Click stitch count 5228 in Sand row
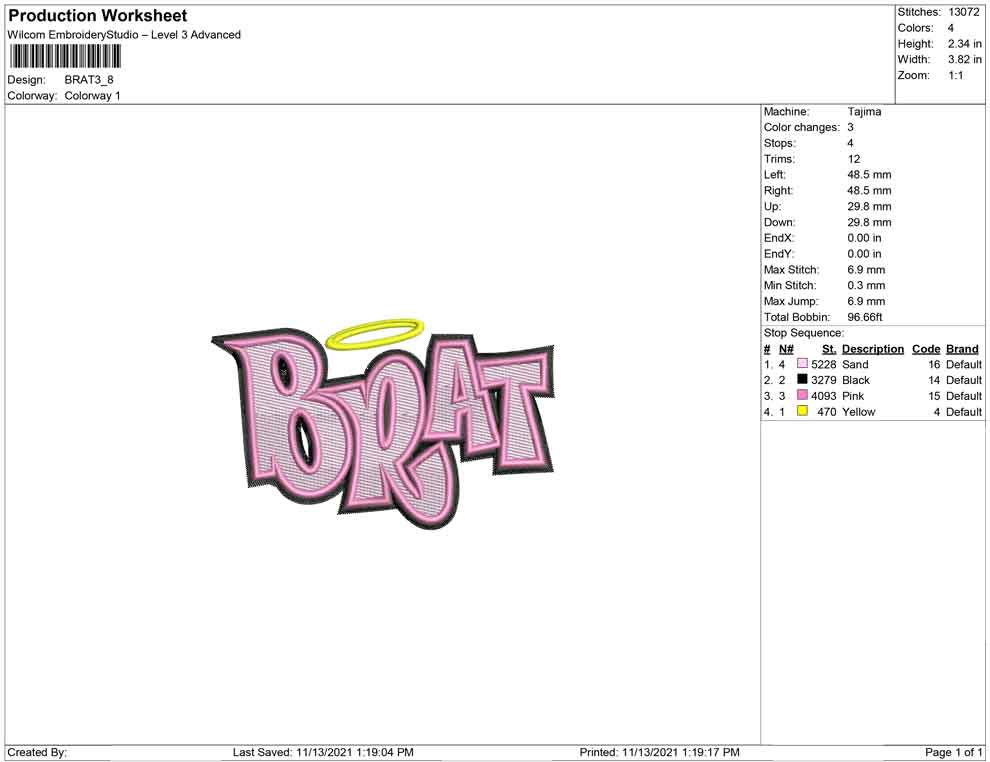This screenshot has height=762, width=990. pyautogui.click(x=823, y=364)
